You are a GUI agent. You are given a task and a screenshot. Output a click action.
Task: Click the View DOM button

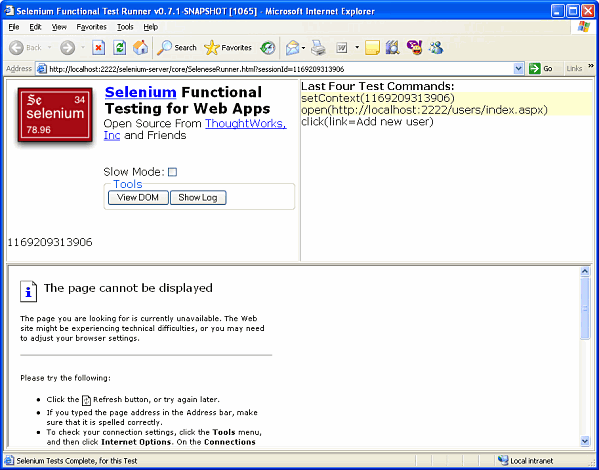click(x=138, y=198)
